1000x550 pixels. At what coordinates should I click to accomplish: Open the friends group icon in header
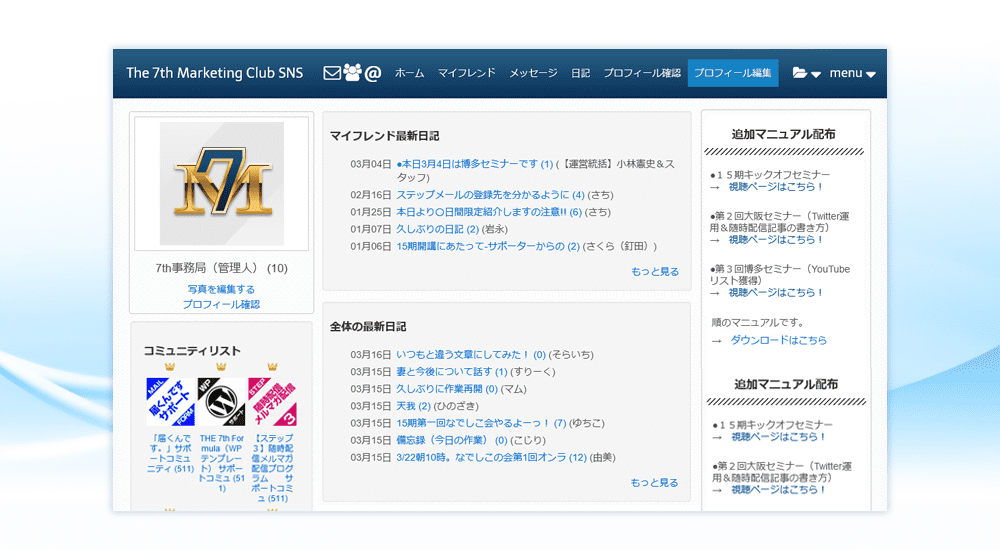click(x=352, y=73)
